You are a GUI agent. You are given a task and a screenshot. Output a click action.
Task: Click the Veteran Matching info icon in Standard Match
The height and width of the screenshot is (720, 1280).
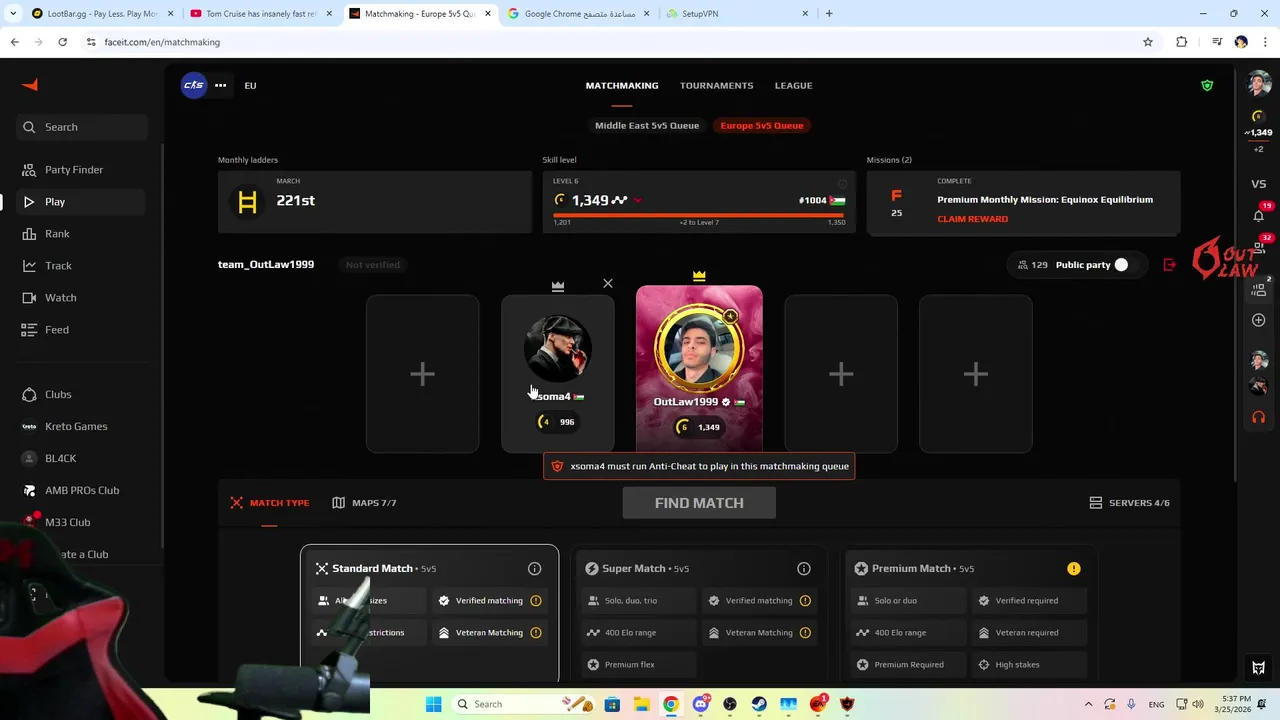[x=536, y=633]
